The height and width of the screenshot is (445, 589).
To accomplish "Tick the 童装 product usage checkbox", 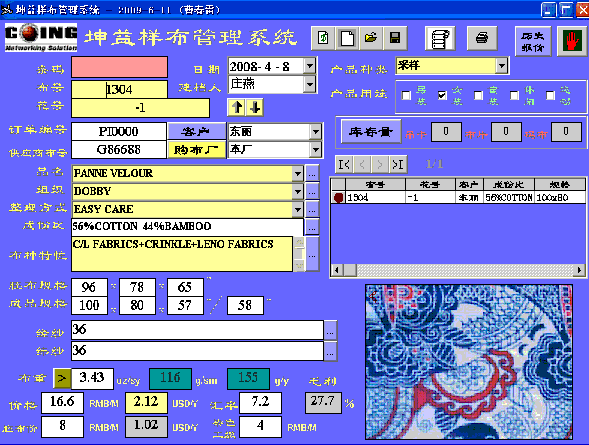I will pyautogui.click(x=478, y=95).
